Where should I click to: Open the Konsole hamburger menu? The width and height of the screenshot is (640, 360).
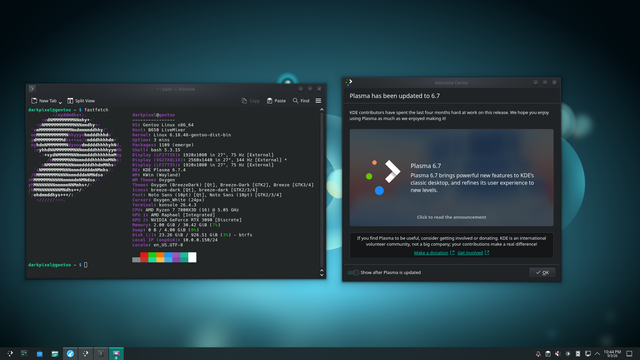click(318, 101)
